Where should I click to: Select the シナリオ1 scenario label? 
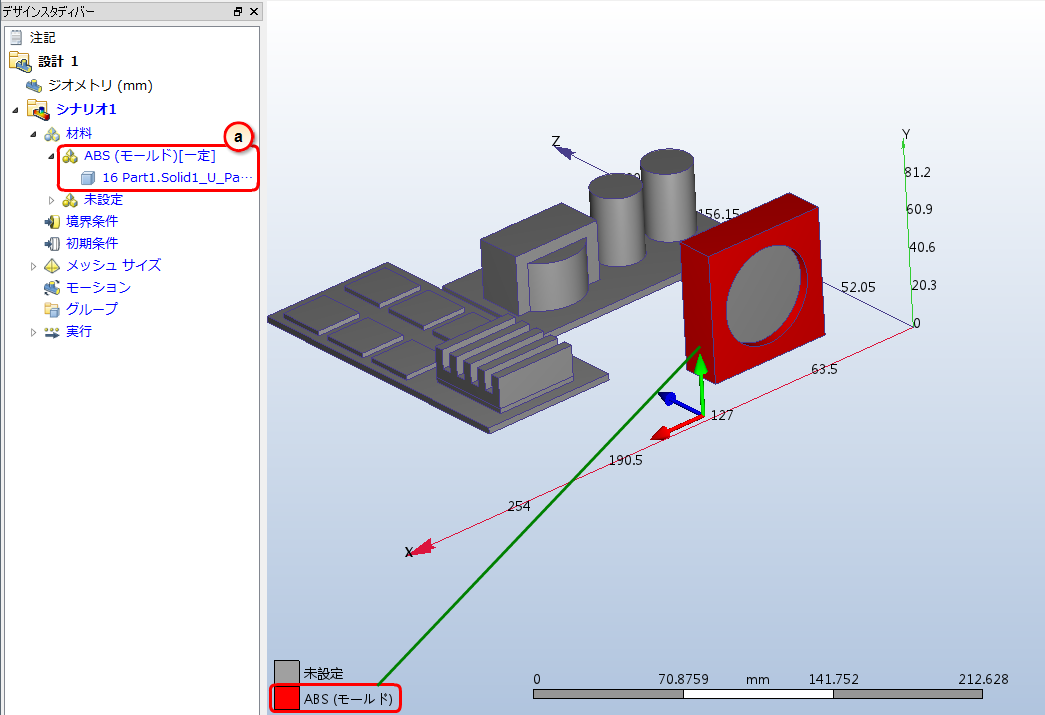click(x=87, y=109)
